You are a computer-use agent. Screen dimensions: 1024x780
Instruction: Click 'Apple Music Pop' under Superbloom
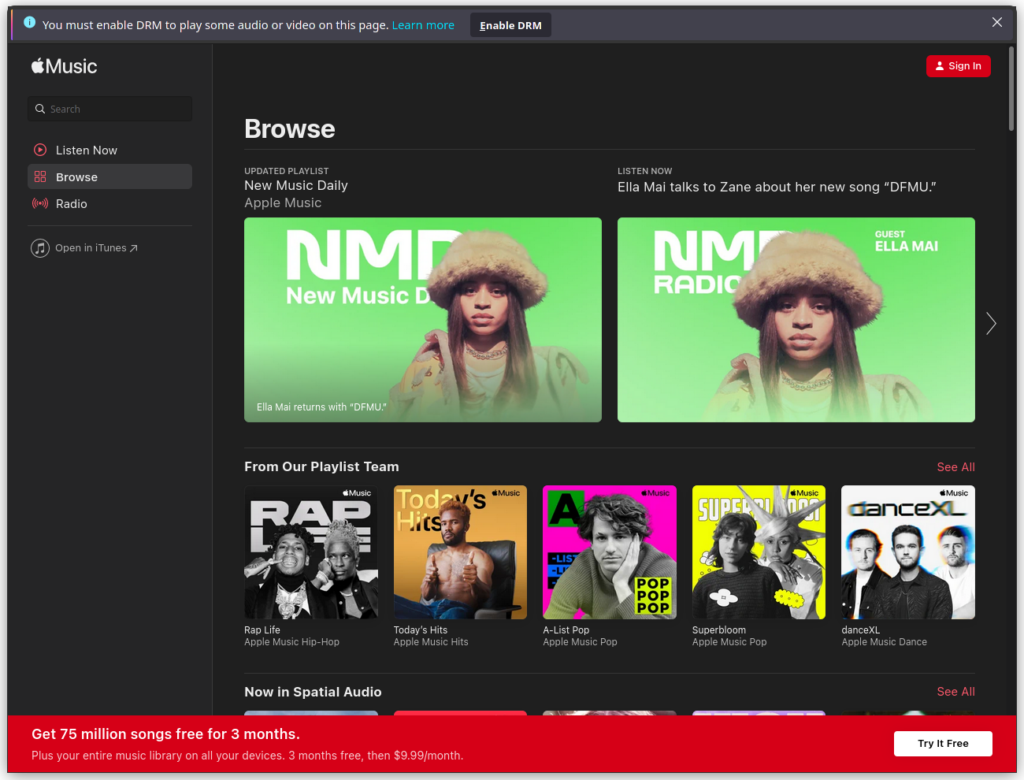click(x=729, y=642)
